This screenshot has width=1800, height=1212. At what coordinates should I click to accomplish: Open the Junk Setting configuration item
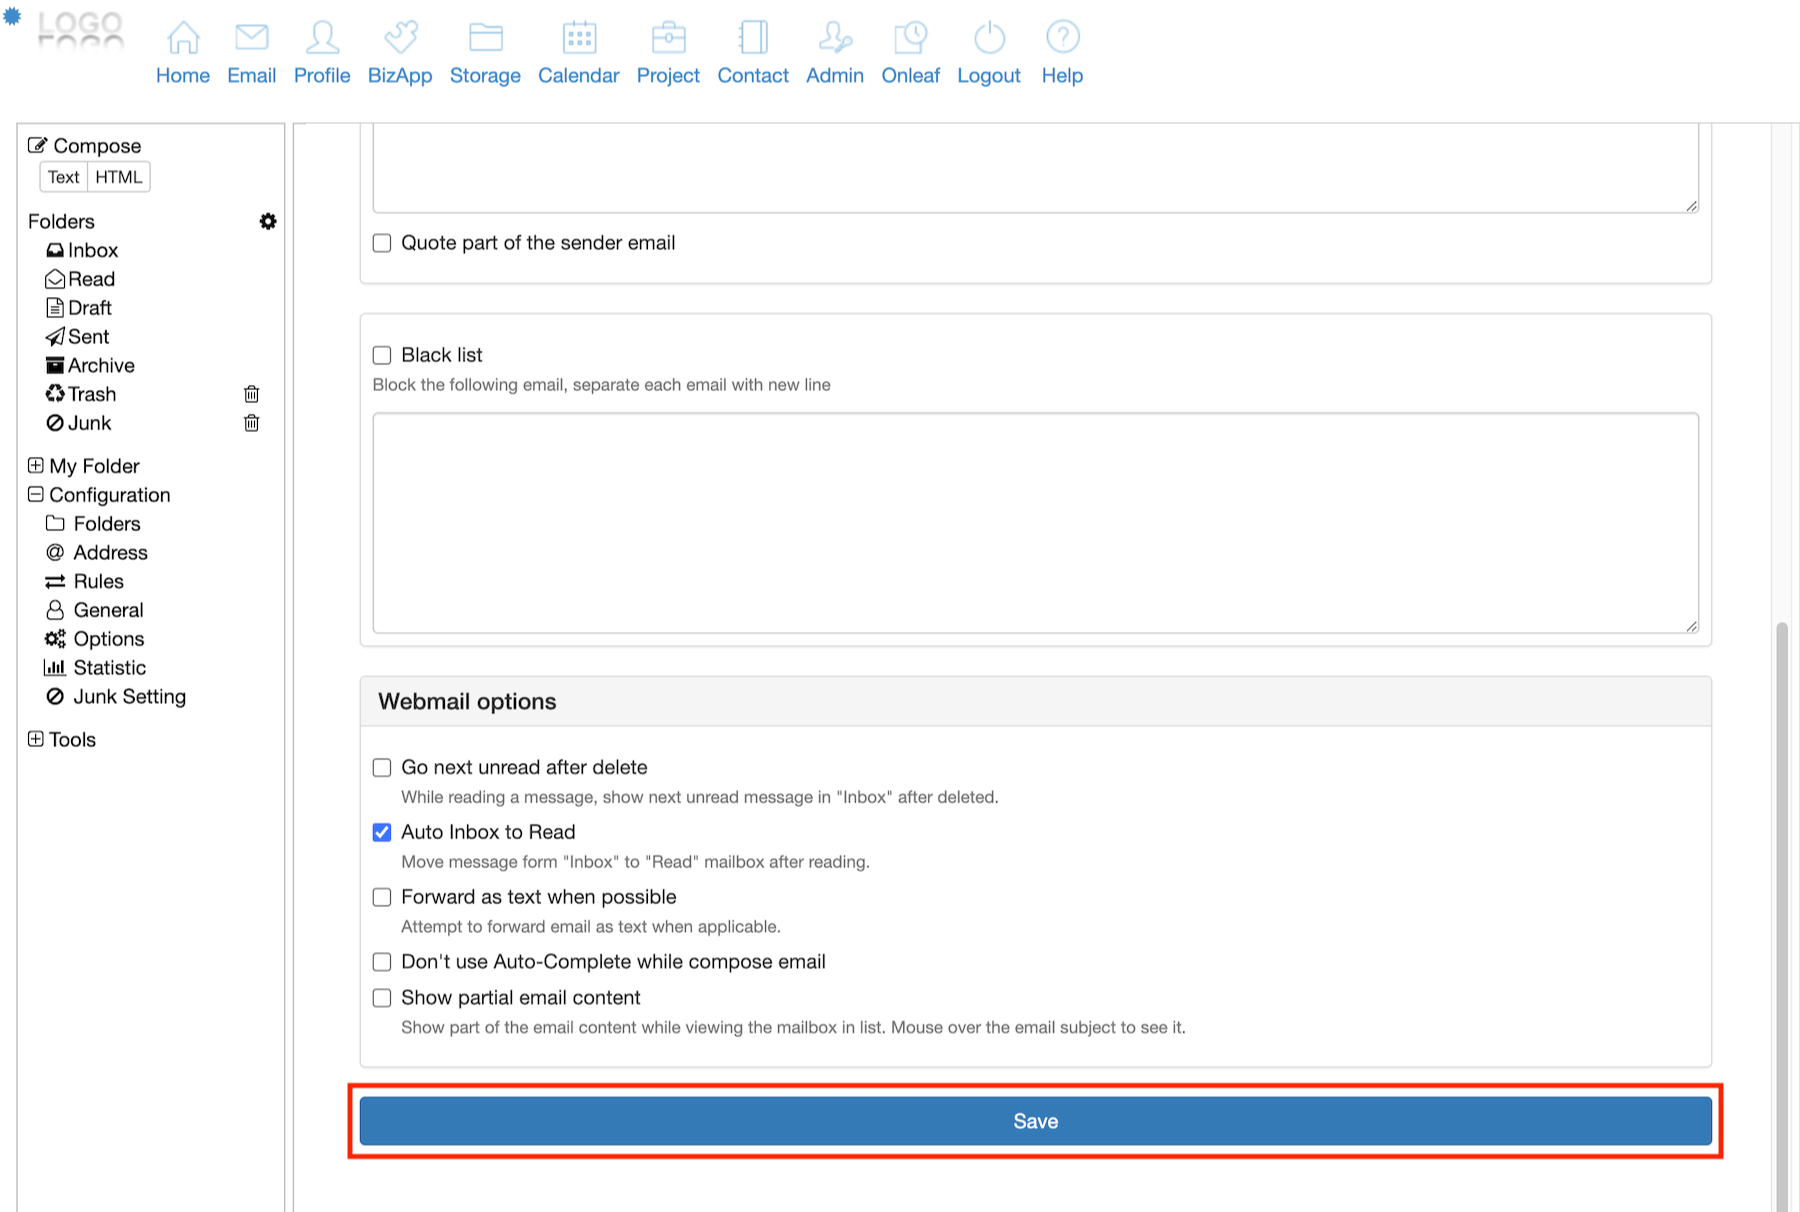(129, 697)
